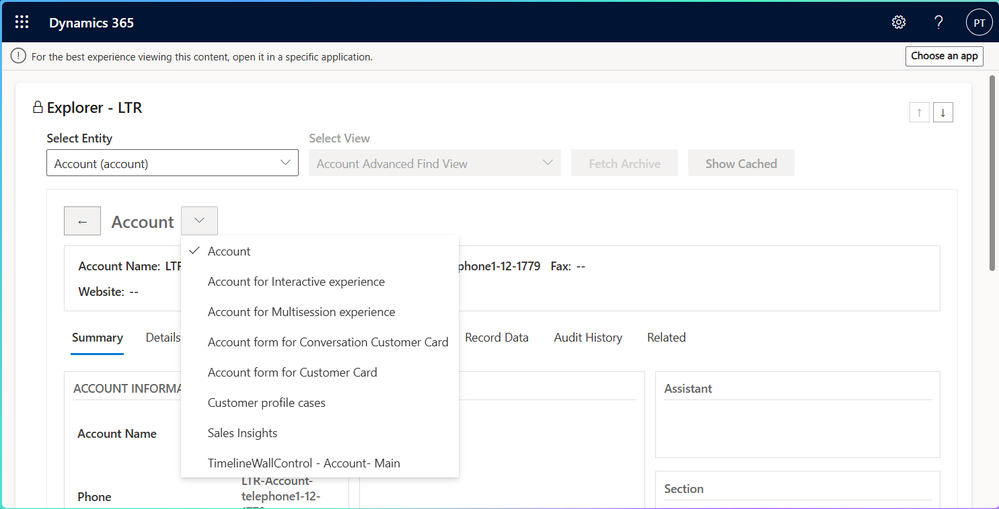Open the Related tab
This screenshot has width=999, height=509.
[666, 338]
